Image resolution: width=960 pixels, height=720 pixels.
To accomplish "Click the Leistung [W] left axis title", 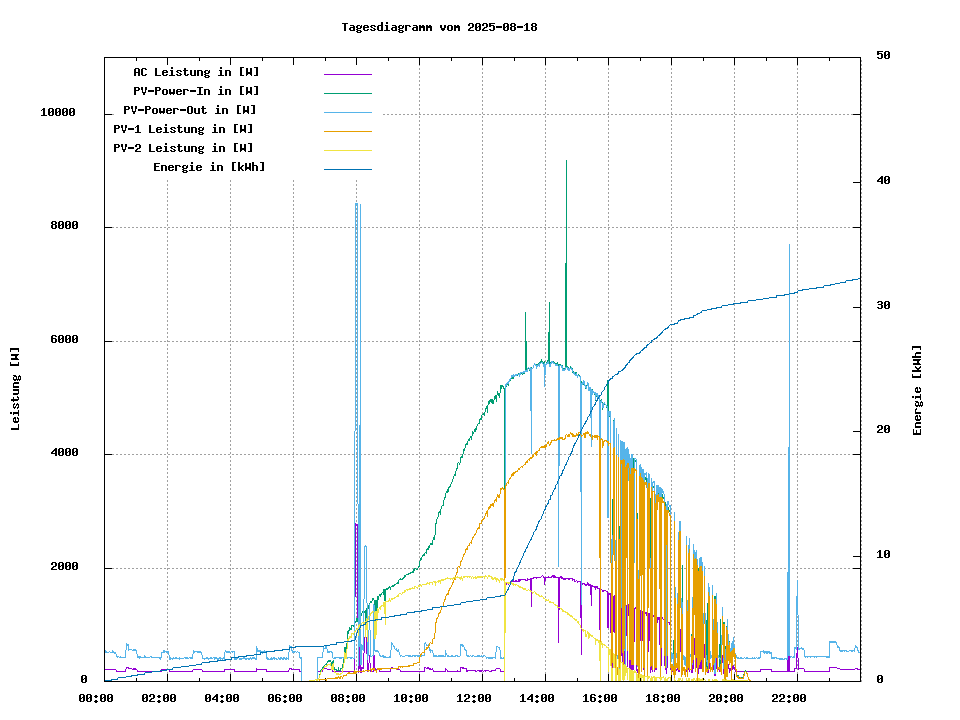I will point(15,389).
